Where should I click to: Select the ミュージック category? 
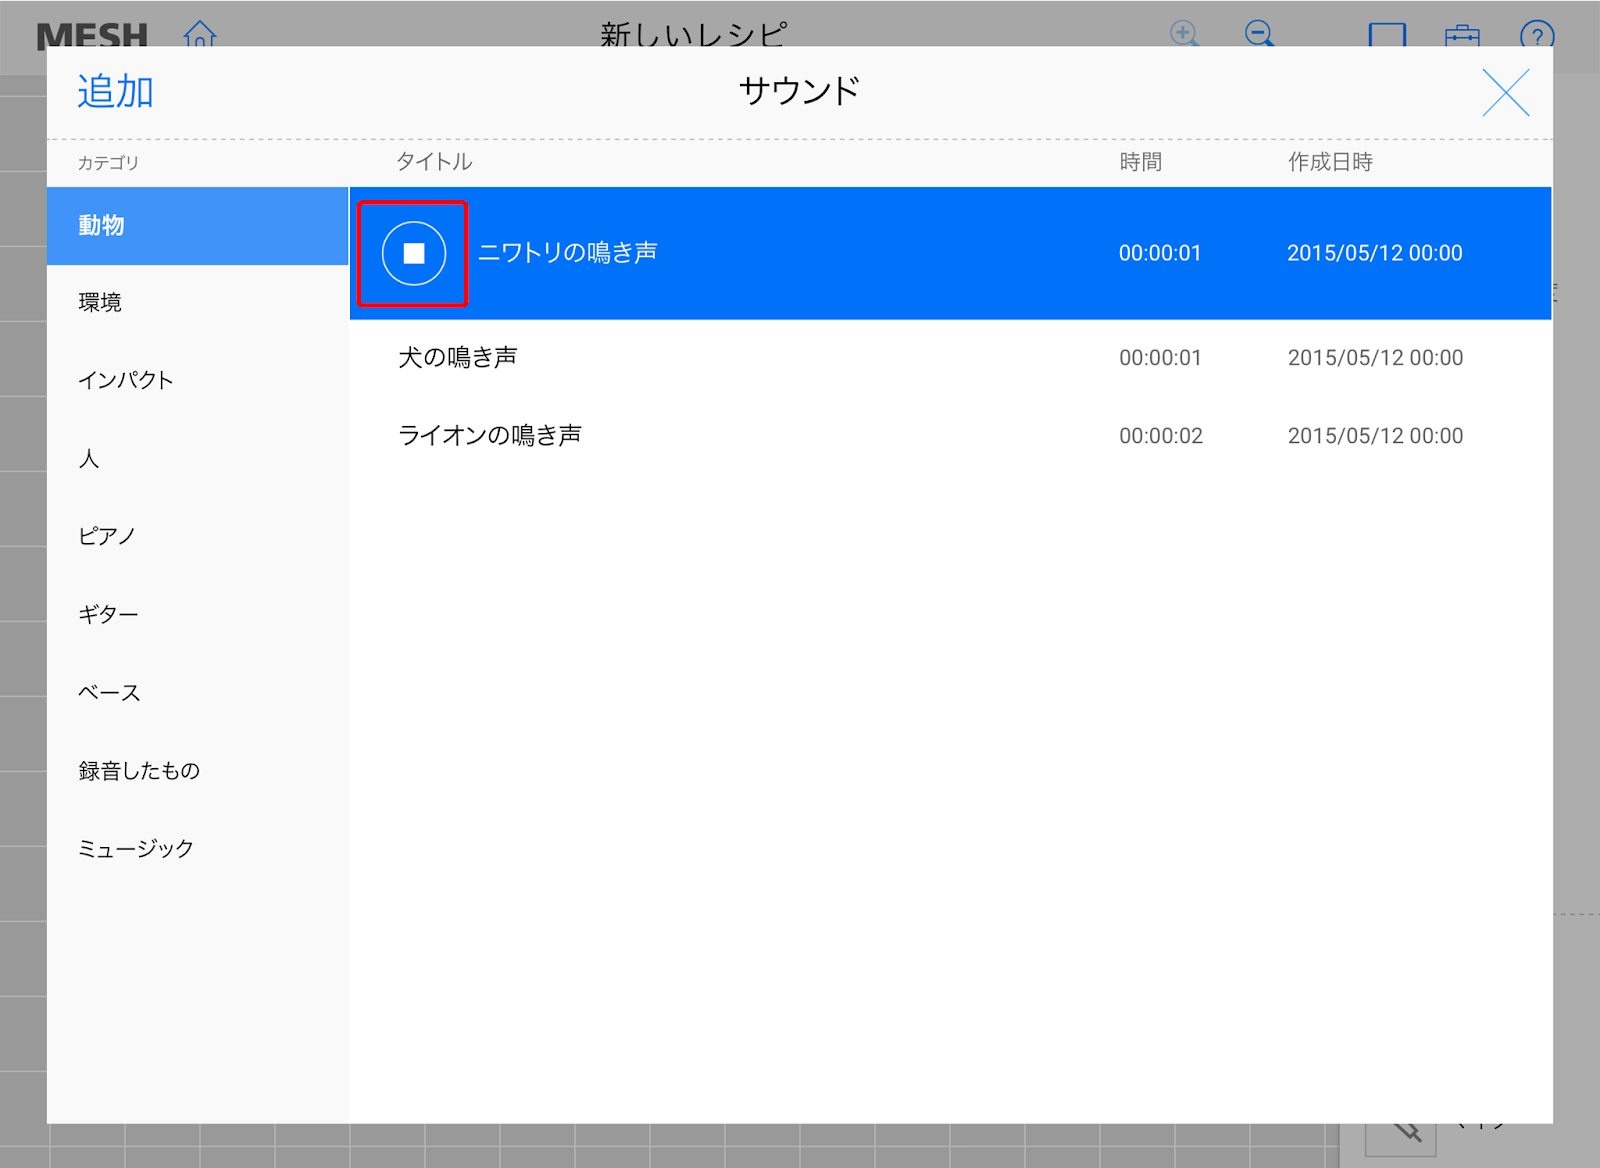coord(197,849)
